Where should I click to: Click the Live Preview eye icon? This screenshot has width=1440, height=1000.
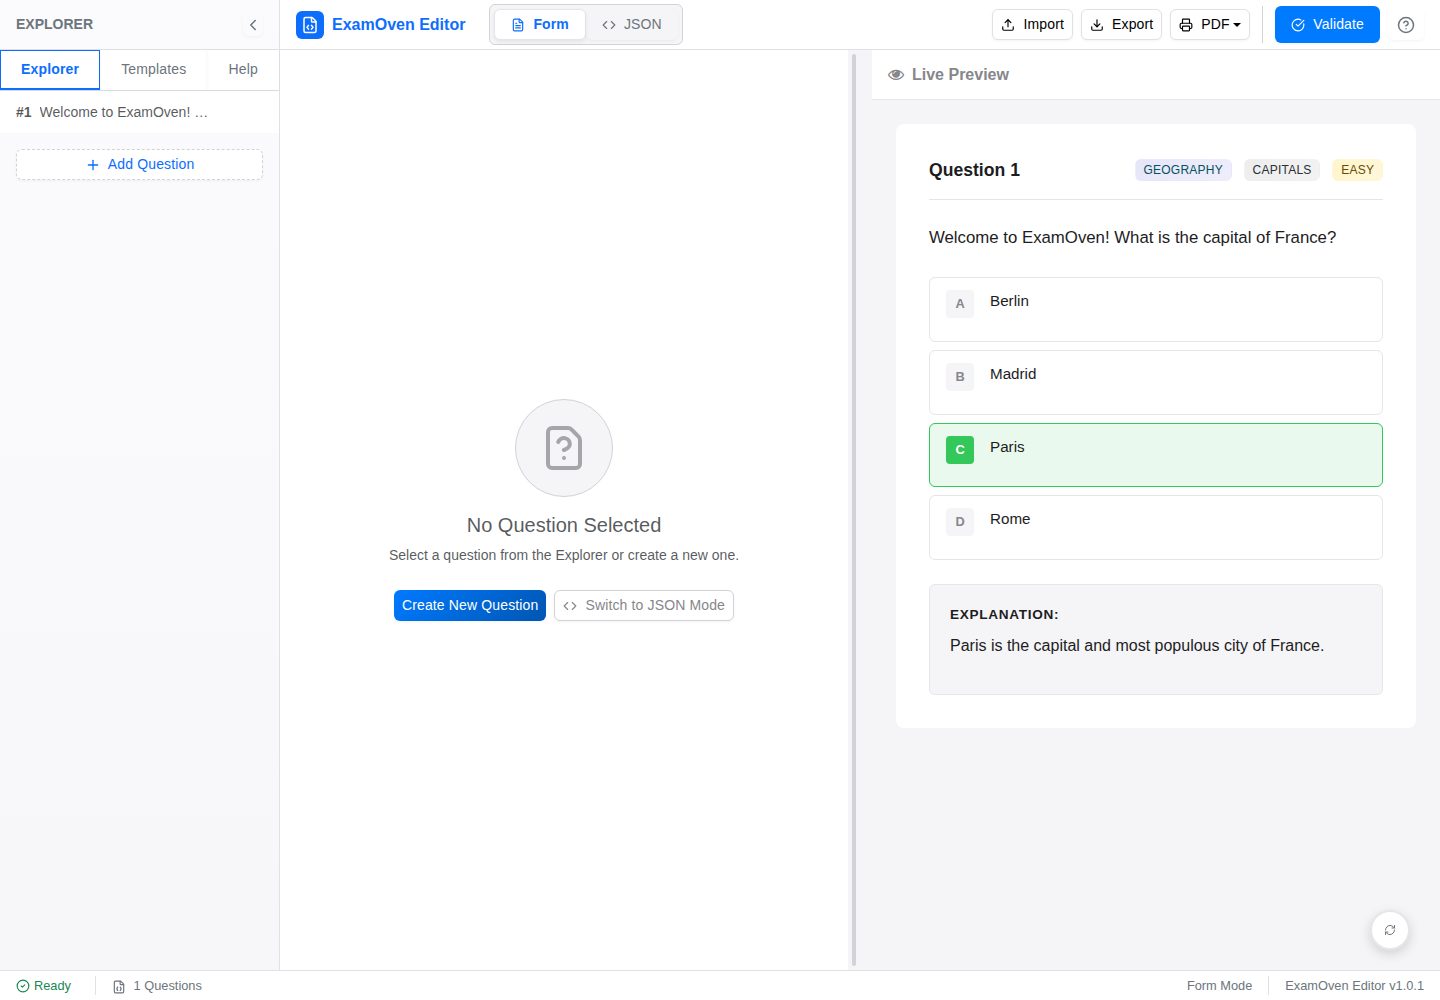pyautogui.click(x=896, y=75)
